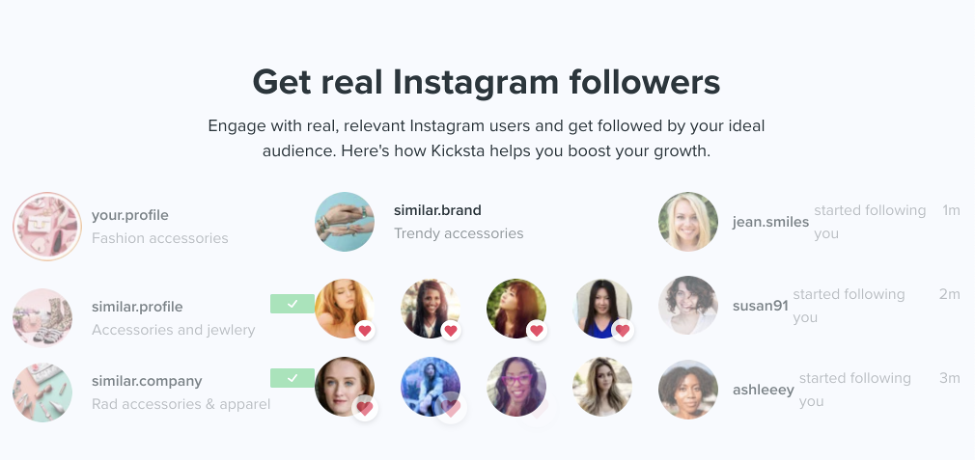Viewport: 977px width, 460px height.
Task: Click the ashleeey profile picture
Action: tap(688, 390)
